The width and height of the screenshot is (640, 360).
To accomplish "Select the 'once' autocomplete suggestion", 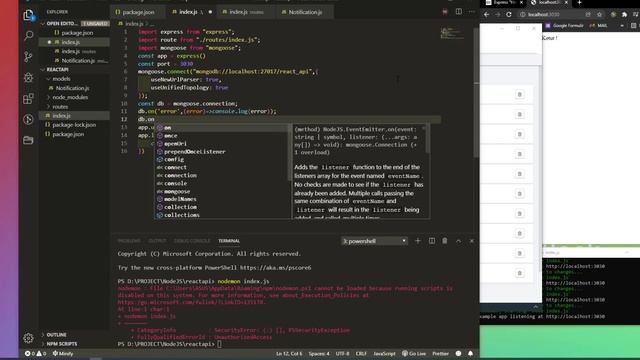I will pos(222,136).
